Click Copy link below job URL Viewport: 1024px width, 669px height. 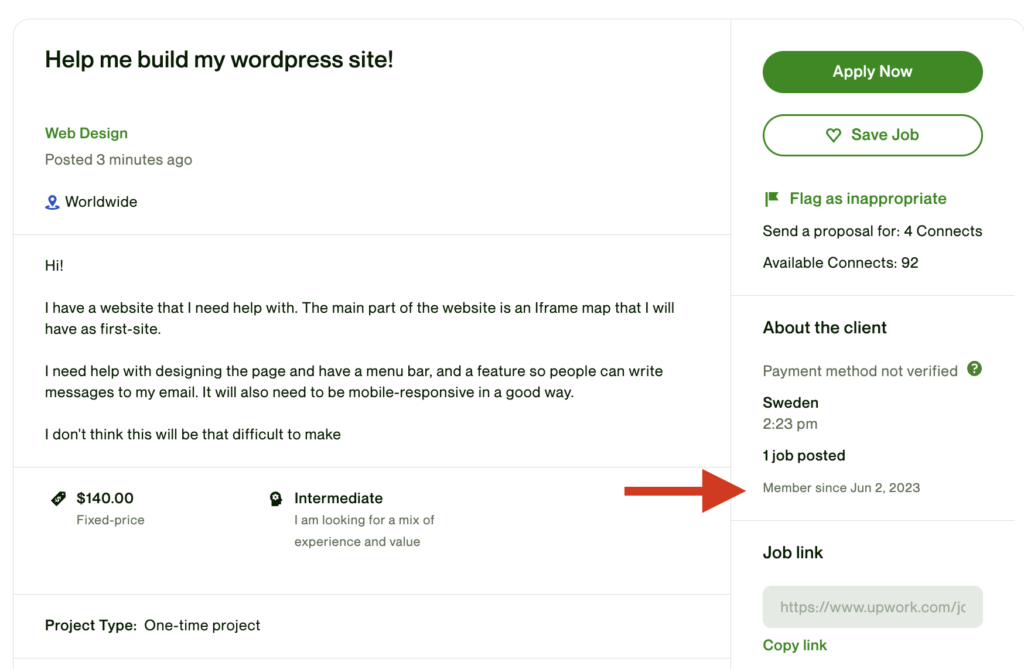(795, 645)
